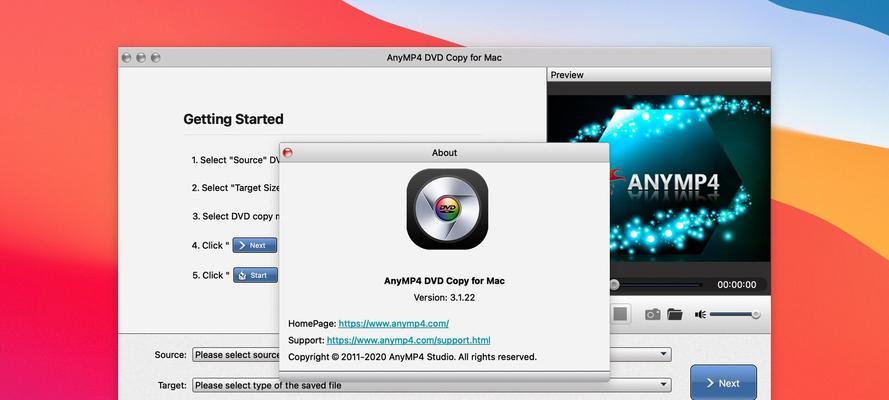The width and height of the screenshot is (889, 400).
Task: Open the snapshot folder icon
Action: [674, 314]
